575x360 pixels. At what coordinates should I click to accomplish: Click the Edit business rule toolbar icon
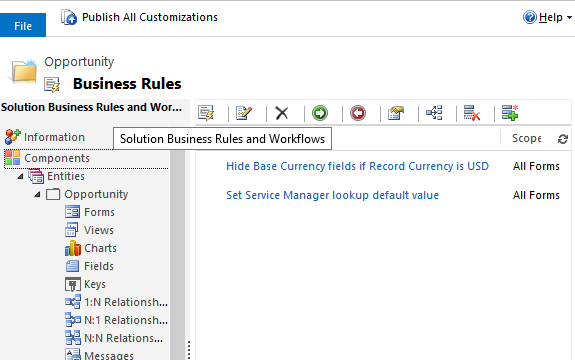tap(244, 113)
